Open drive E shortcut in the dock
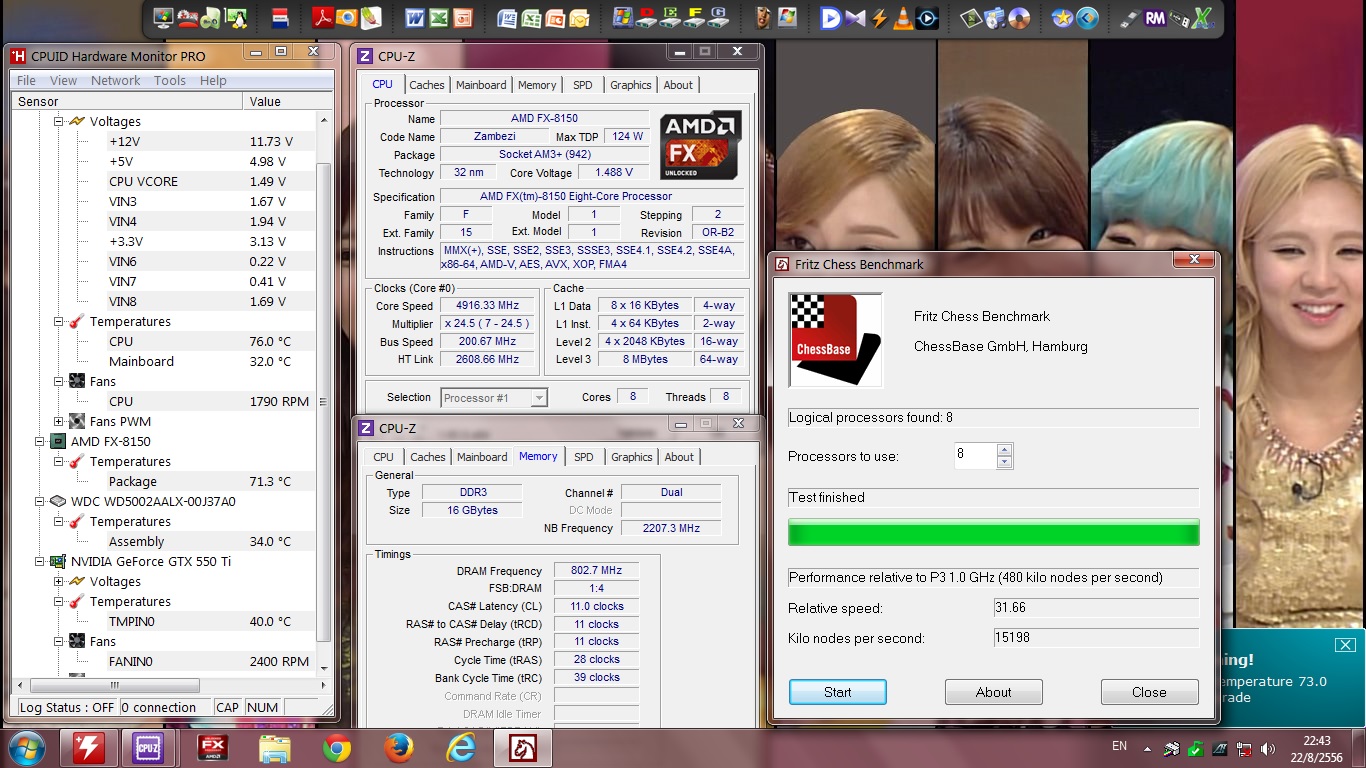The image size is (1366, 768). (671, 18)
